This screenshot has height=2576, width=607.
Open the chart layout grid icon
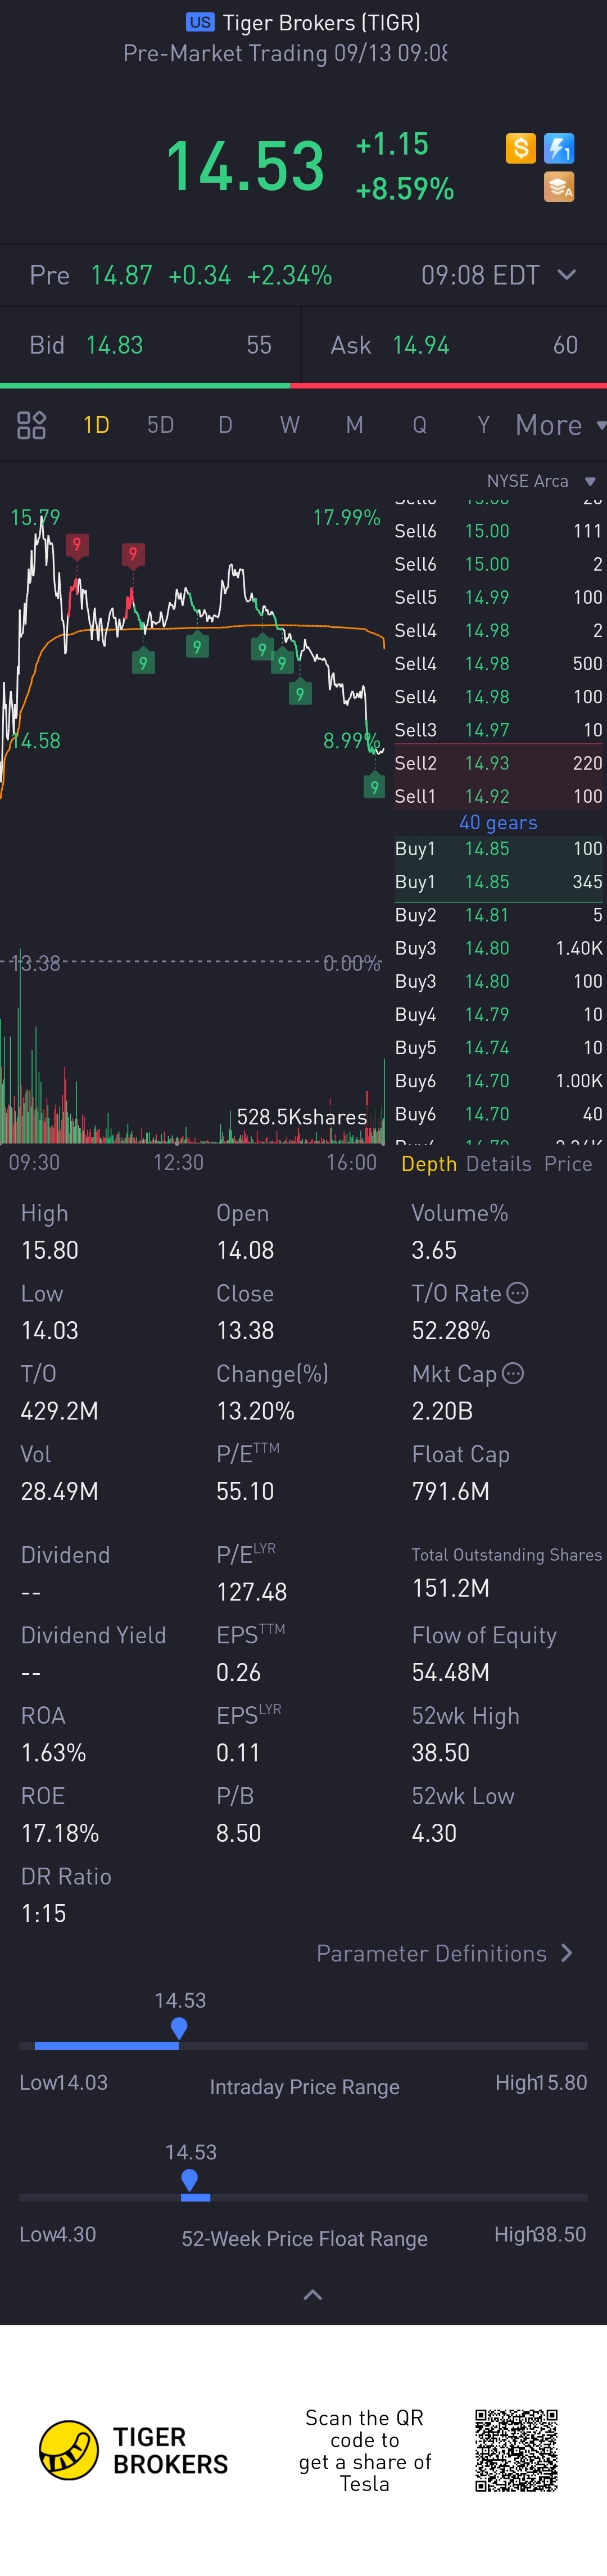coord(32,425)
